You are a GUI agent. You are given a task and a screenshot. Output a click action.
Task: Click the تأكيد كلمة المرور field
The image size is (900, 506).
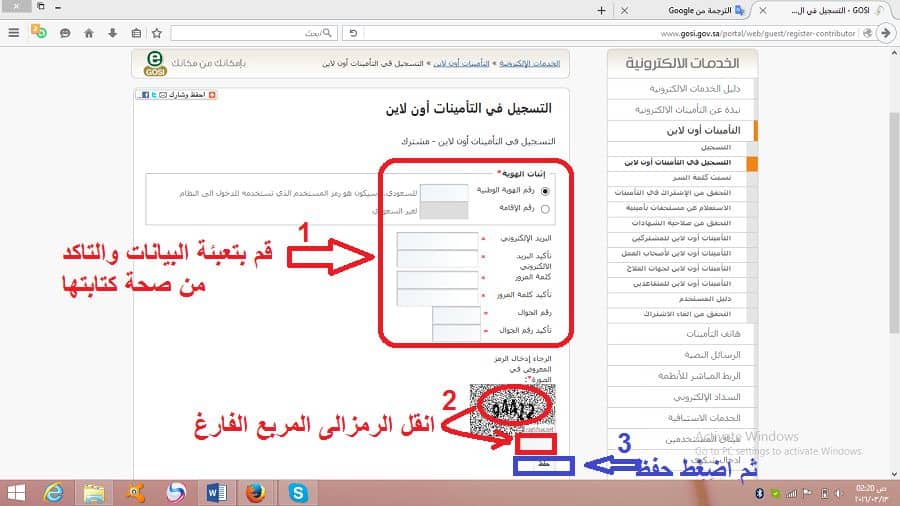[x=437, y=297]
